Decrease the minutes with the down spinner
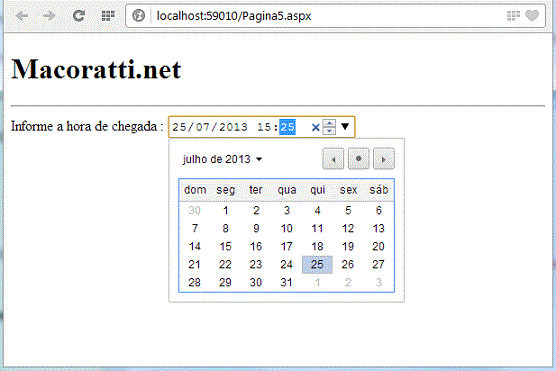 329,131
